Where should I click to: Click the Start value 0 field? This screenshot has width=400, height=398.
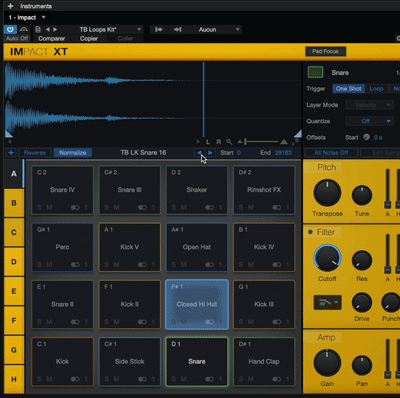239,153
